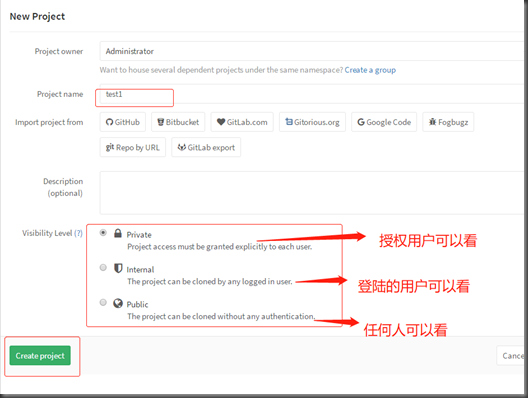The image size is (528, 398).
Task: Open the Project owner field
Action: tap(312, 51)
